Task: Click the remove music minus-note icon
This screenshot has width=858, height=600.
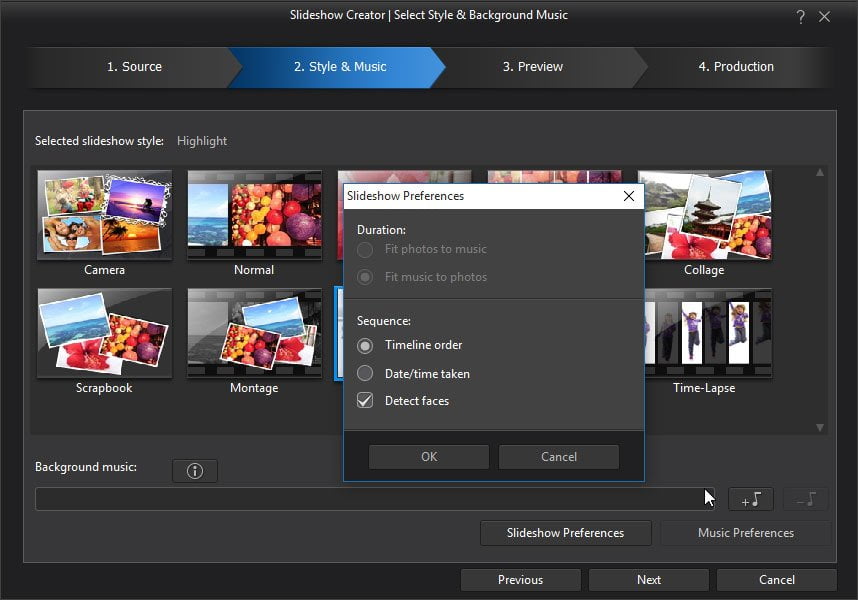Action: coord(806,499)
